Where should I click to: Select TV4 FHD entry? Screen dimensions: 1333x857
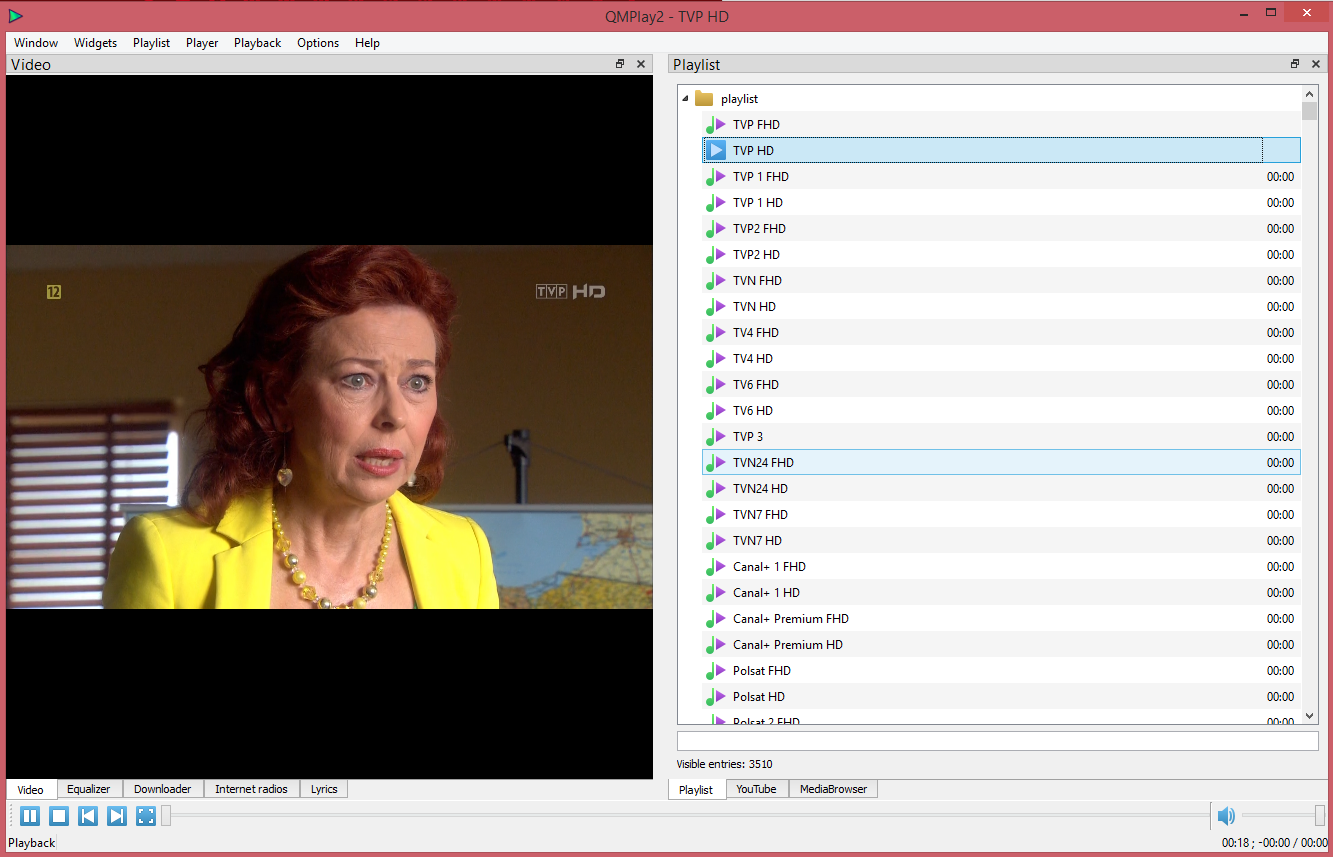[x=1002, y=332]
